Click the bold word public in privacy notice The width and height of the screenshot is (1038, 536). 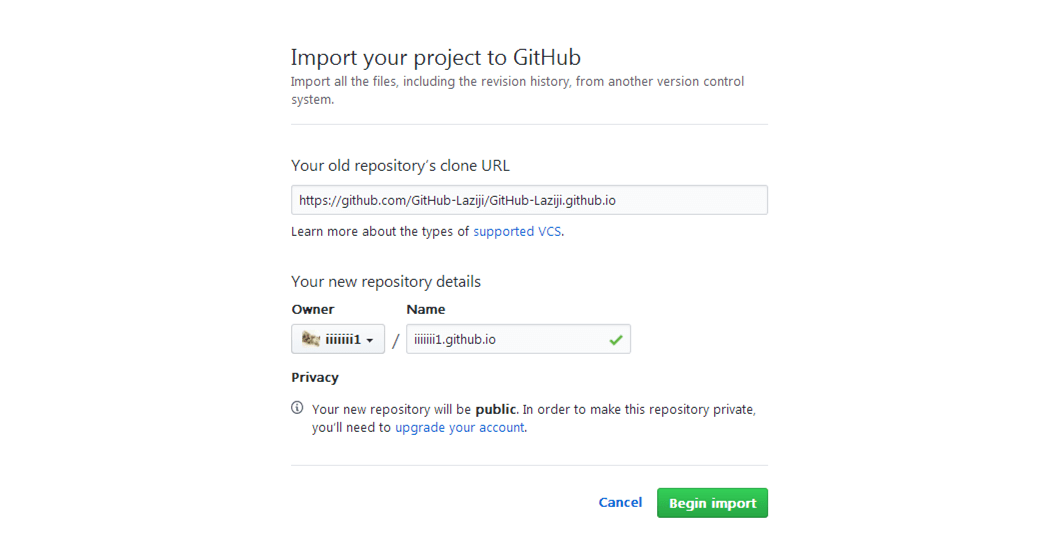(496, 410)
